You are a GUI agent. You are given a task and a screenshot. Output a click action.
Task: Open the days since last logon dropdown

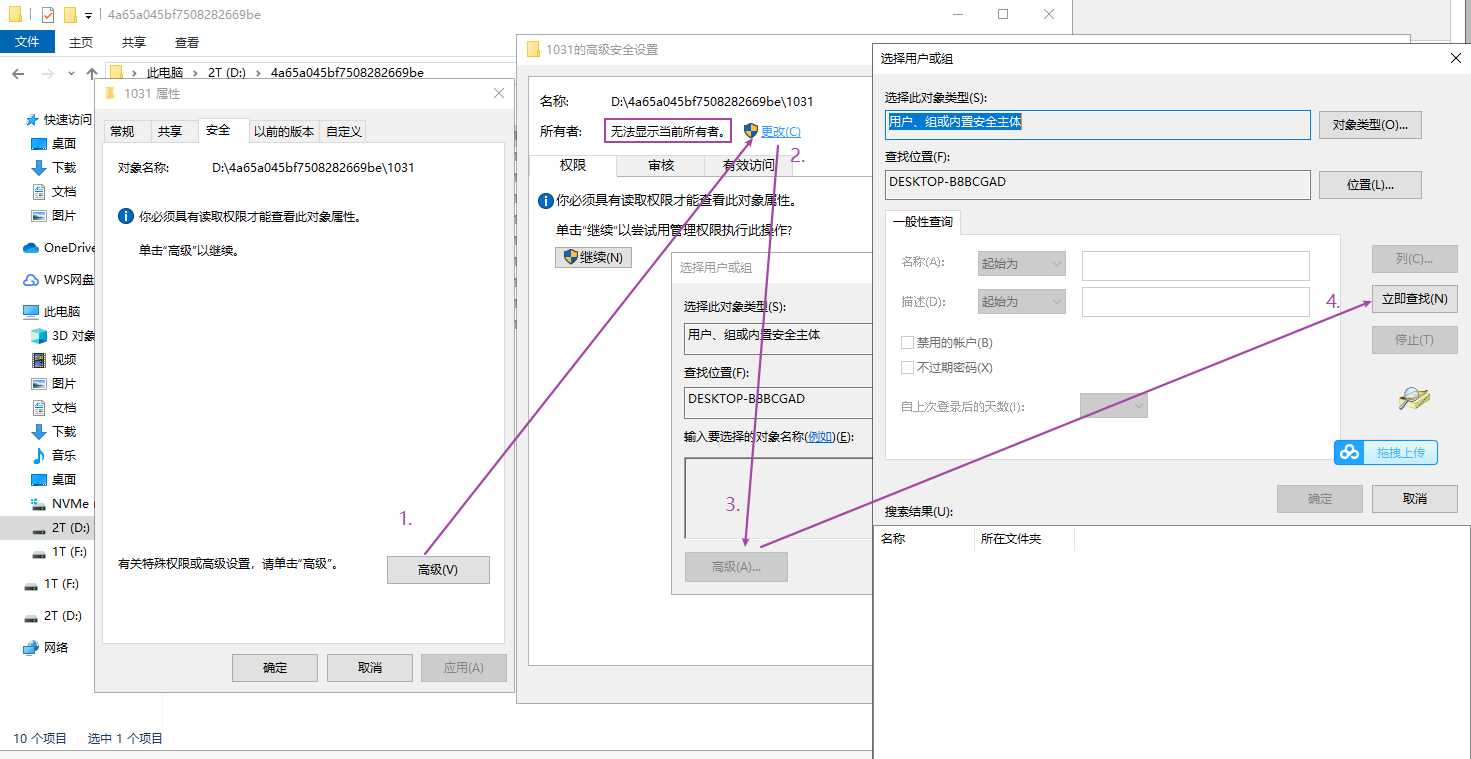coord(1113,406)
